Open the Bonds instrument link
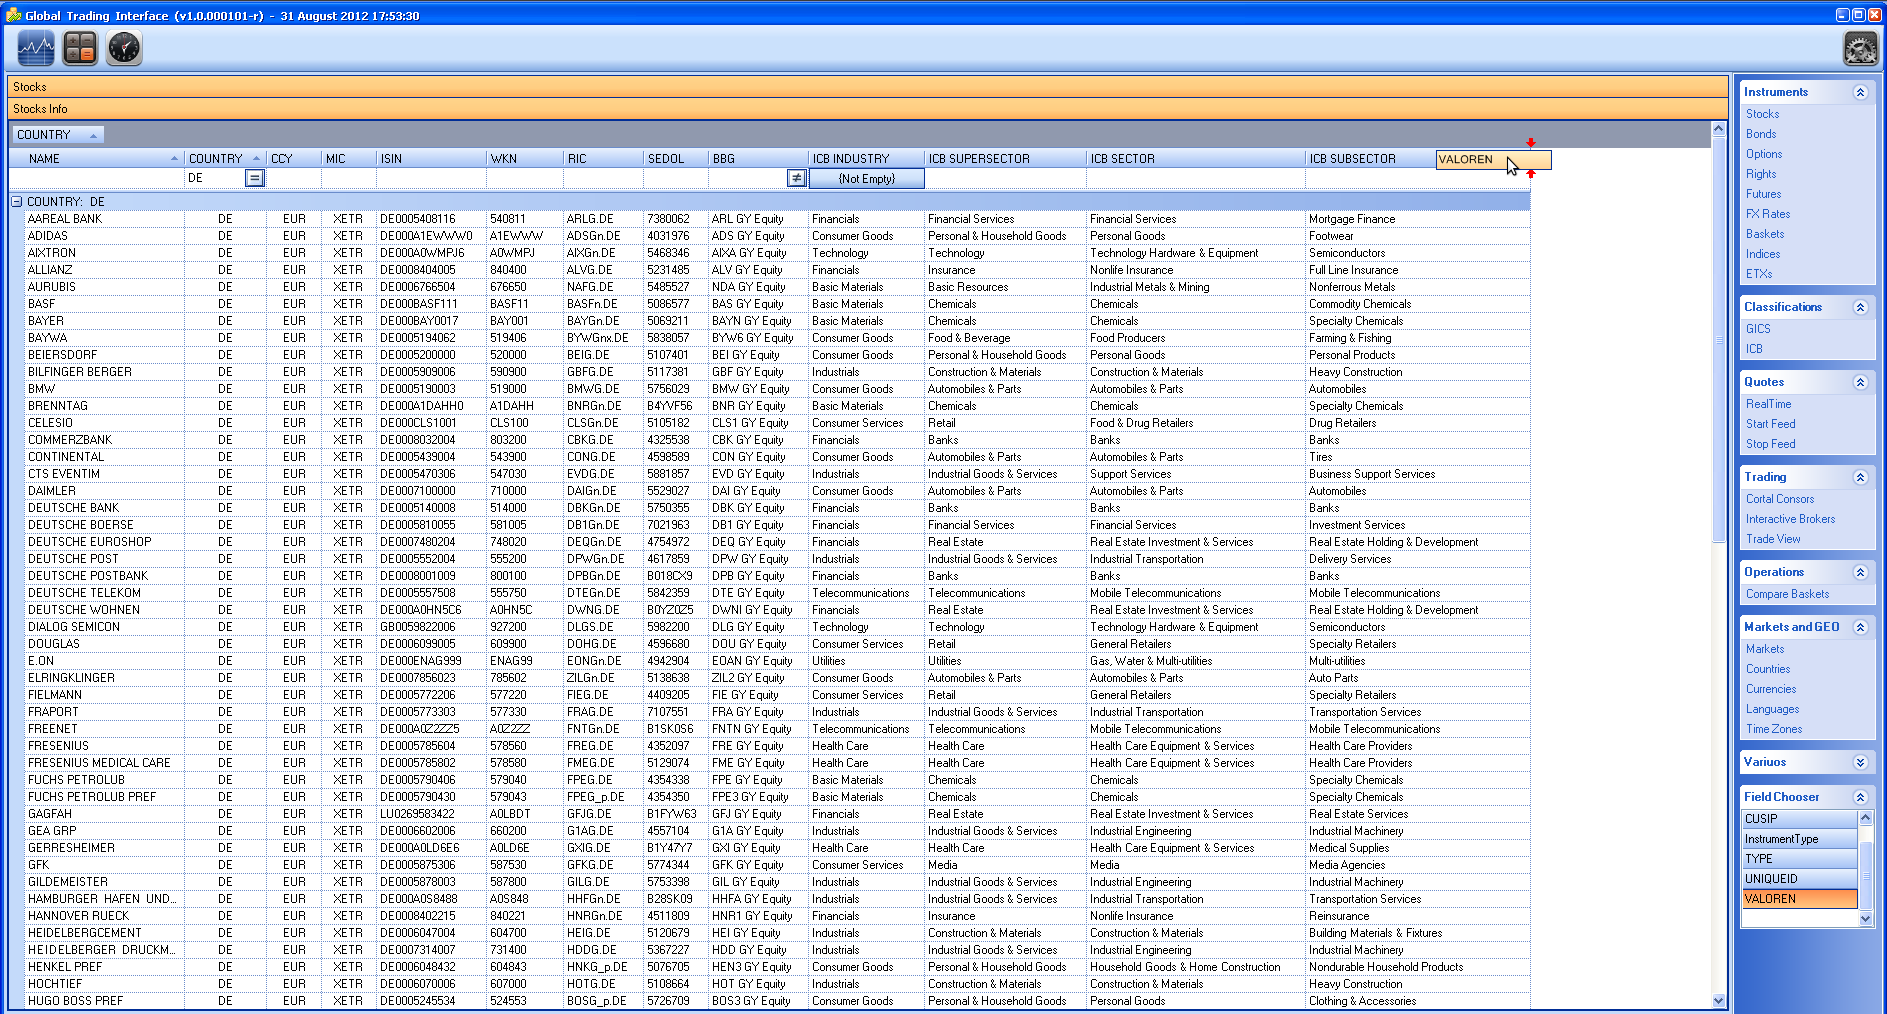 1761,134
